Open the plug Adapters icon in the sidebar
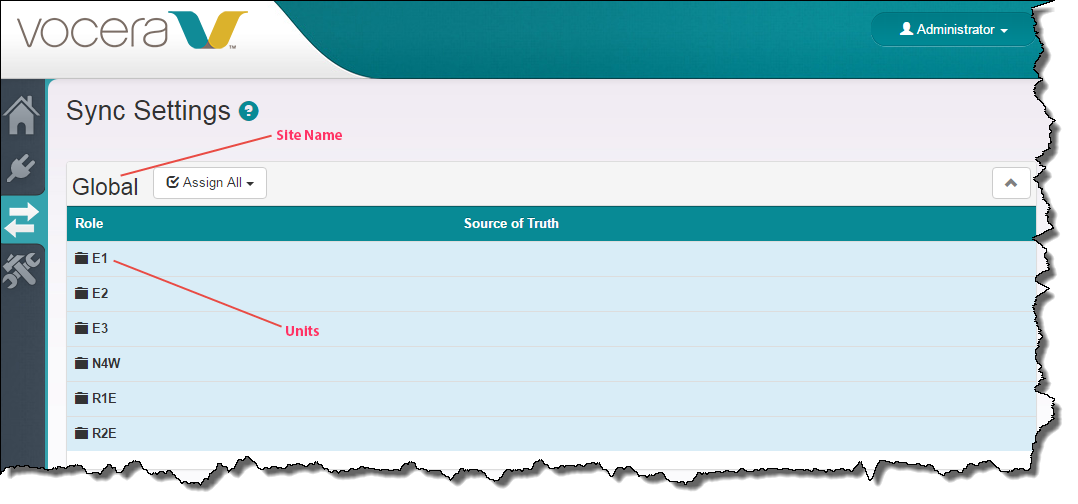1078x504 pixels. [21, 168]
